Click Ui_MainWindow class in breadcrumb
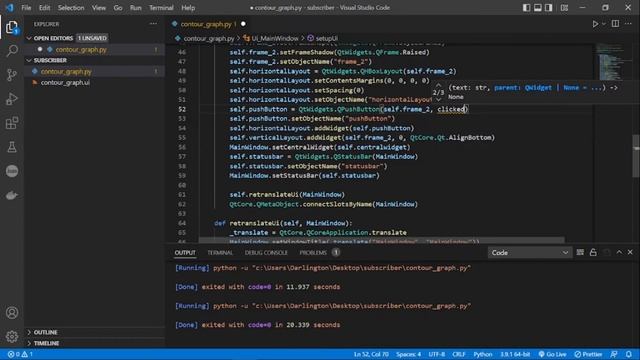This screenshot has width=640, height=360. 275,38
